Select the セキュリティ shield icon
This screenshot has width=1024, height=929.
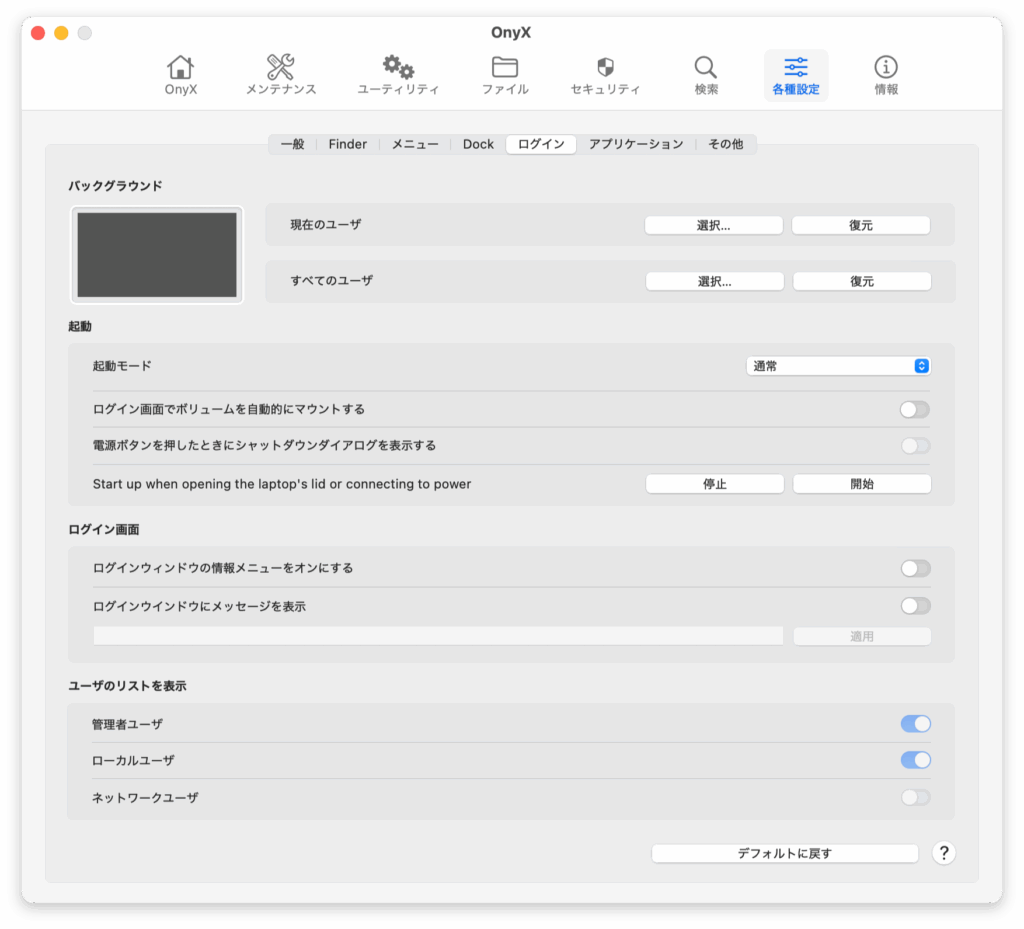click(605, 68)
